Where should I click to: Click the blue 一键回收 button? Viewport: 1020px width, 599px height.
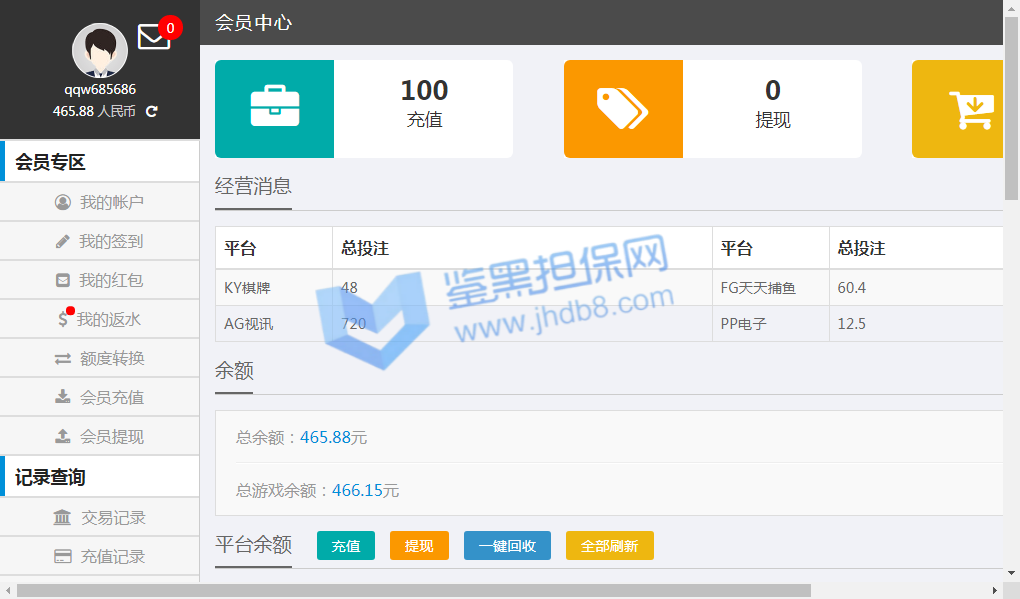507,546
